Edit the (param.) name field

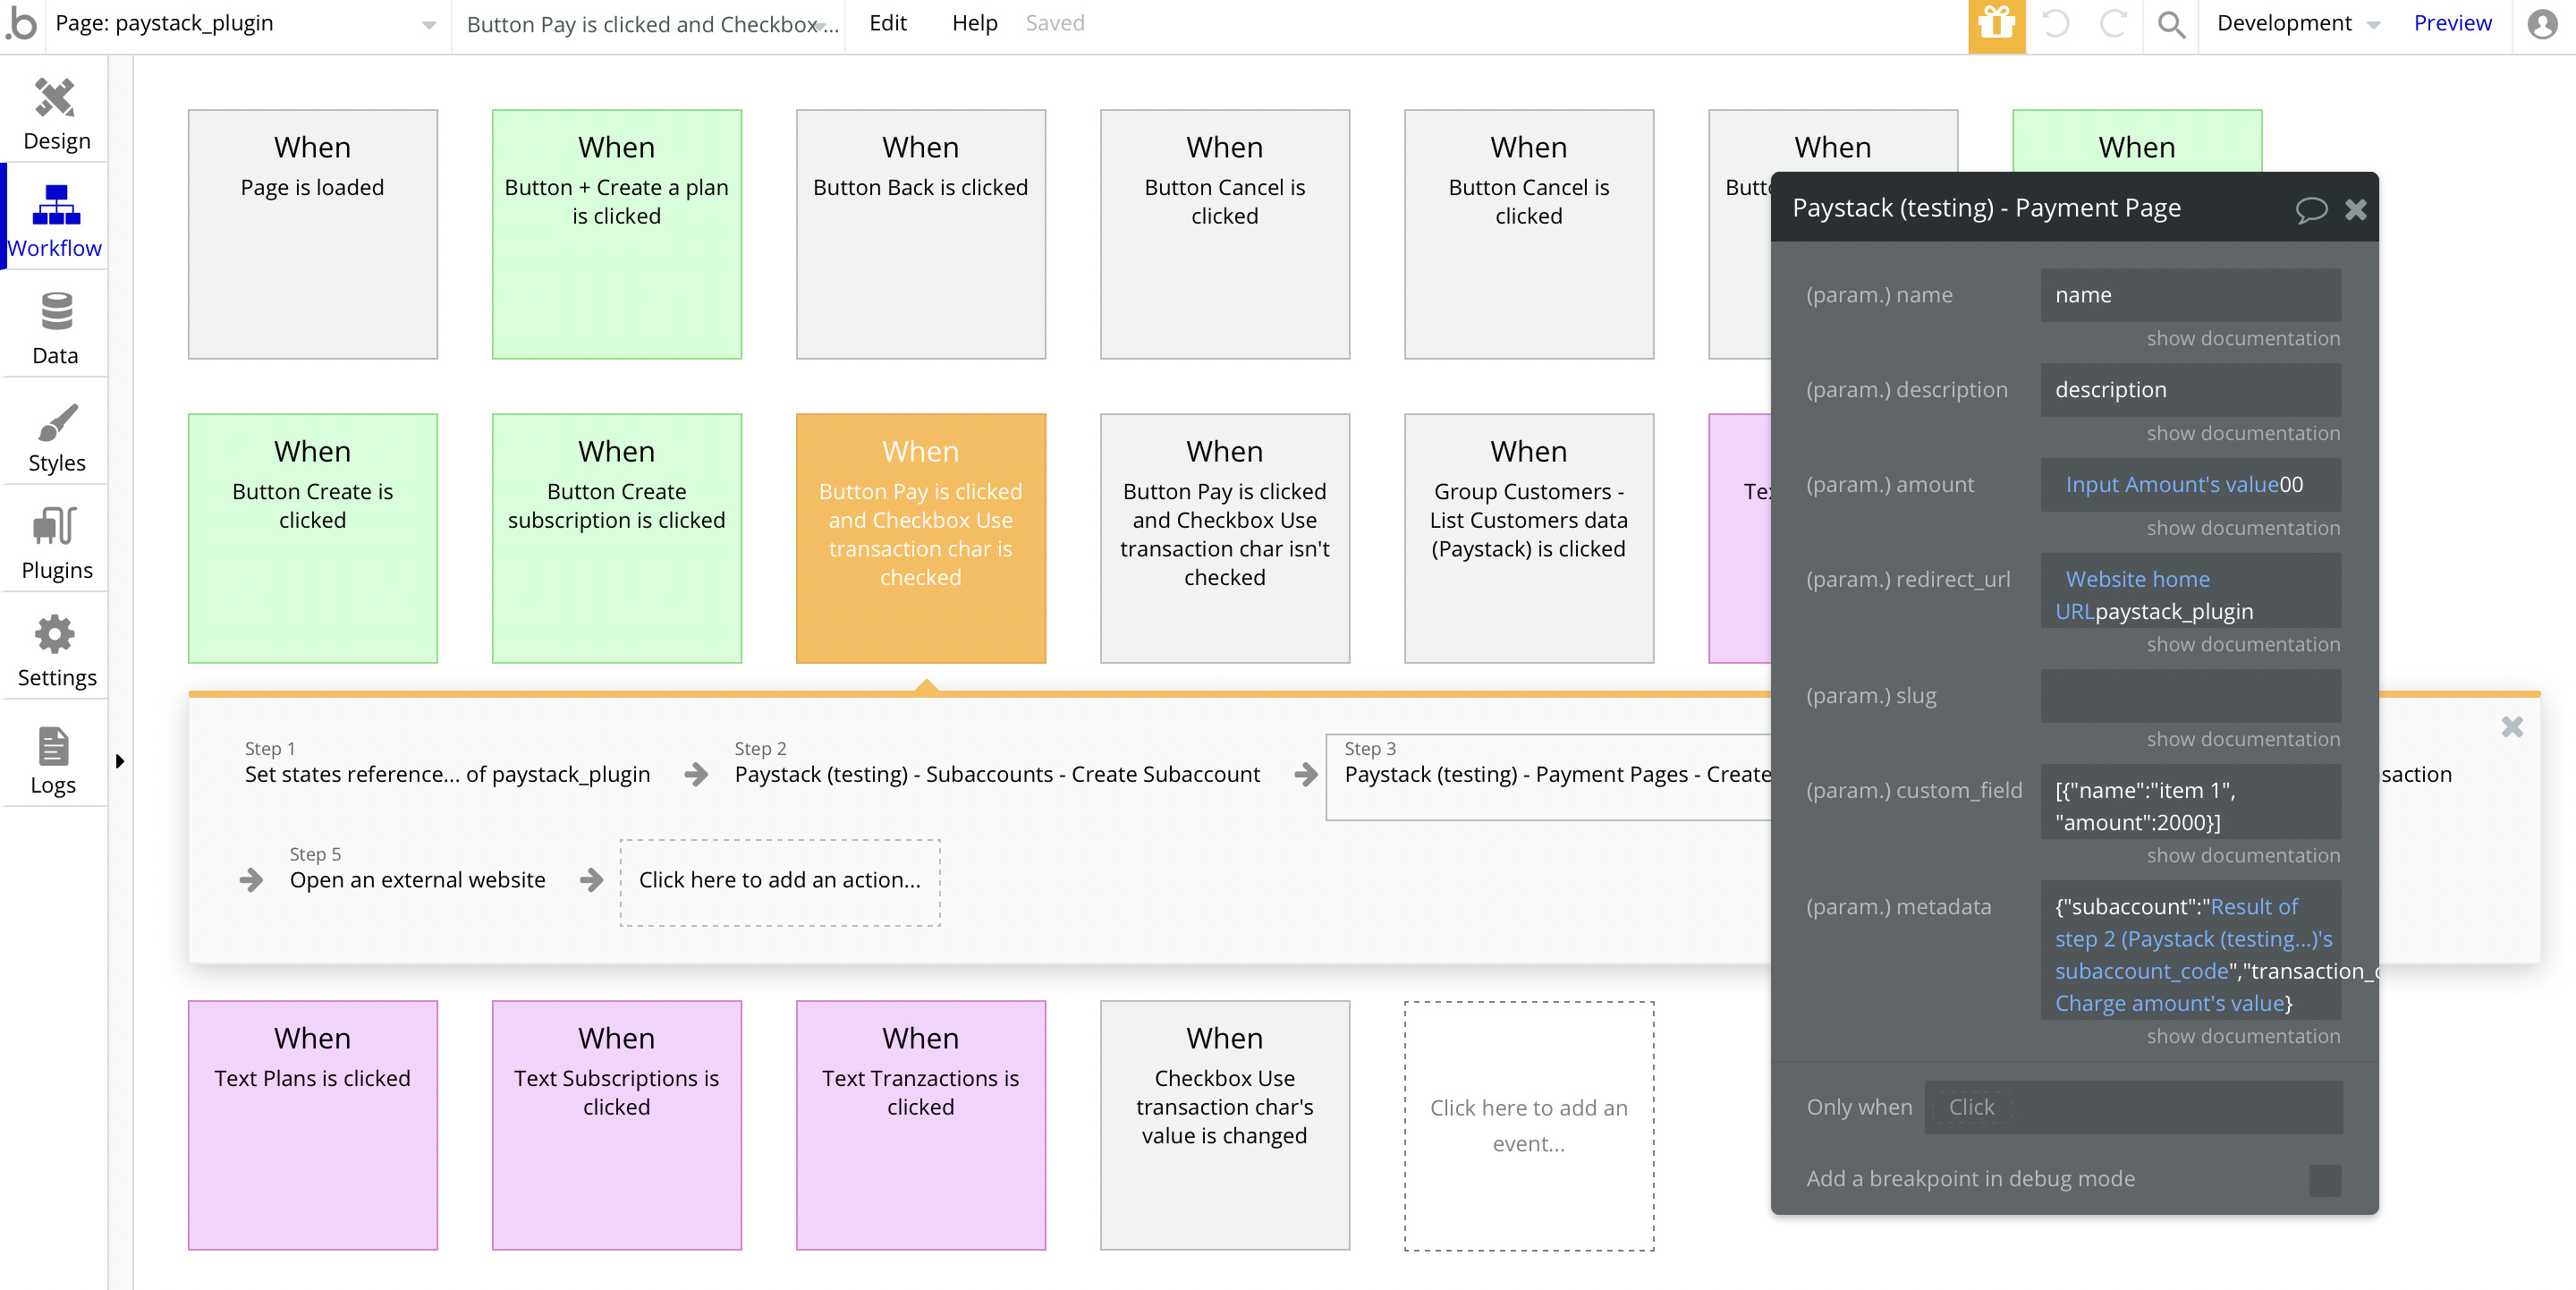[x=2190, y=295]
